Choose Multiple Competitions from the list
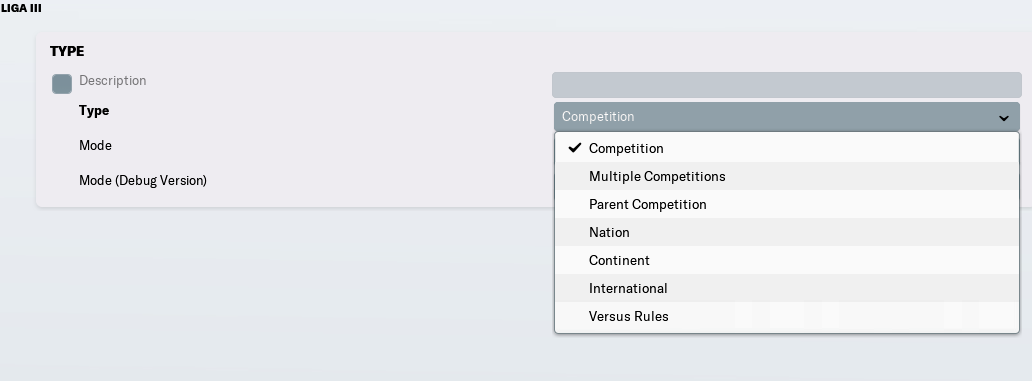1032x381 pixels. (787, 176)
